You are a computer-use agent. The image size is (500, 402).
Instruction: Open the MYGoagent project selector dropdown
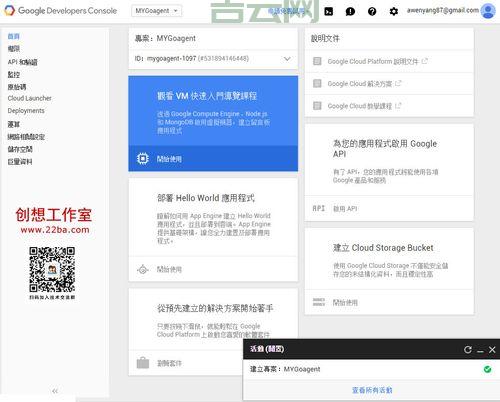(156, 11)
